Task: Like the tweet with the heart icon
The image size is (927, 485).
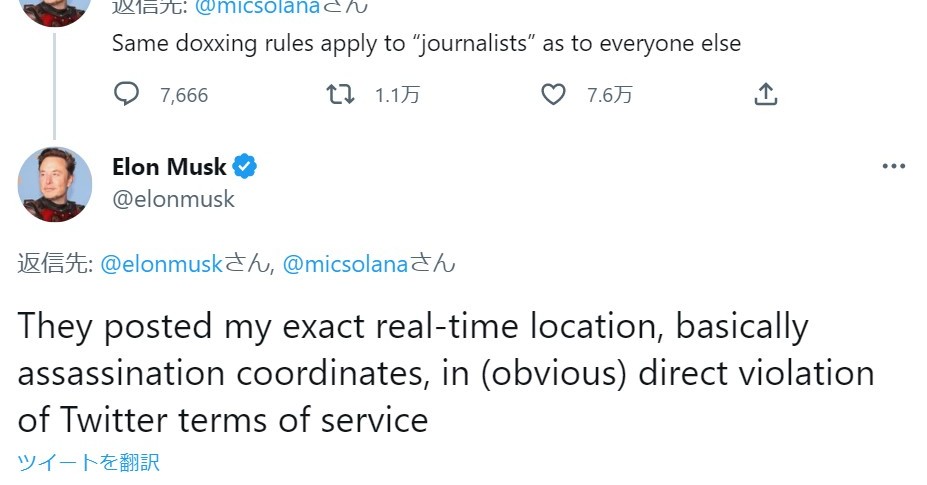Action: coord(553,95)
